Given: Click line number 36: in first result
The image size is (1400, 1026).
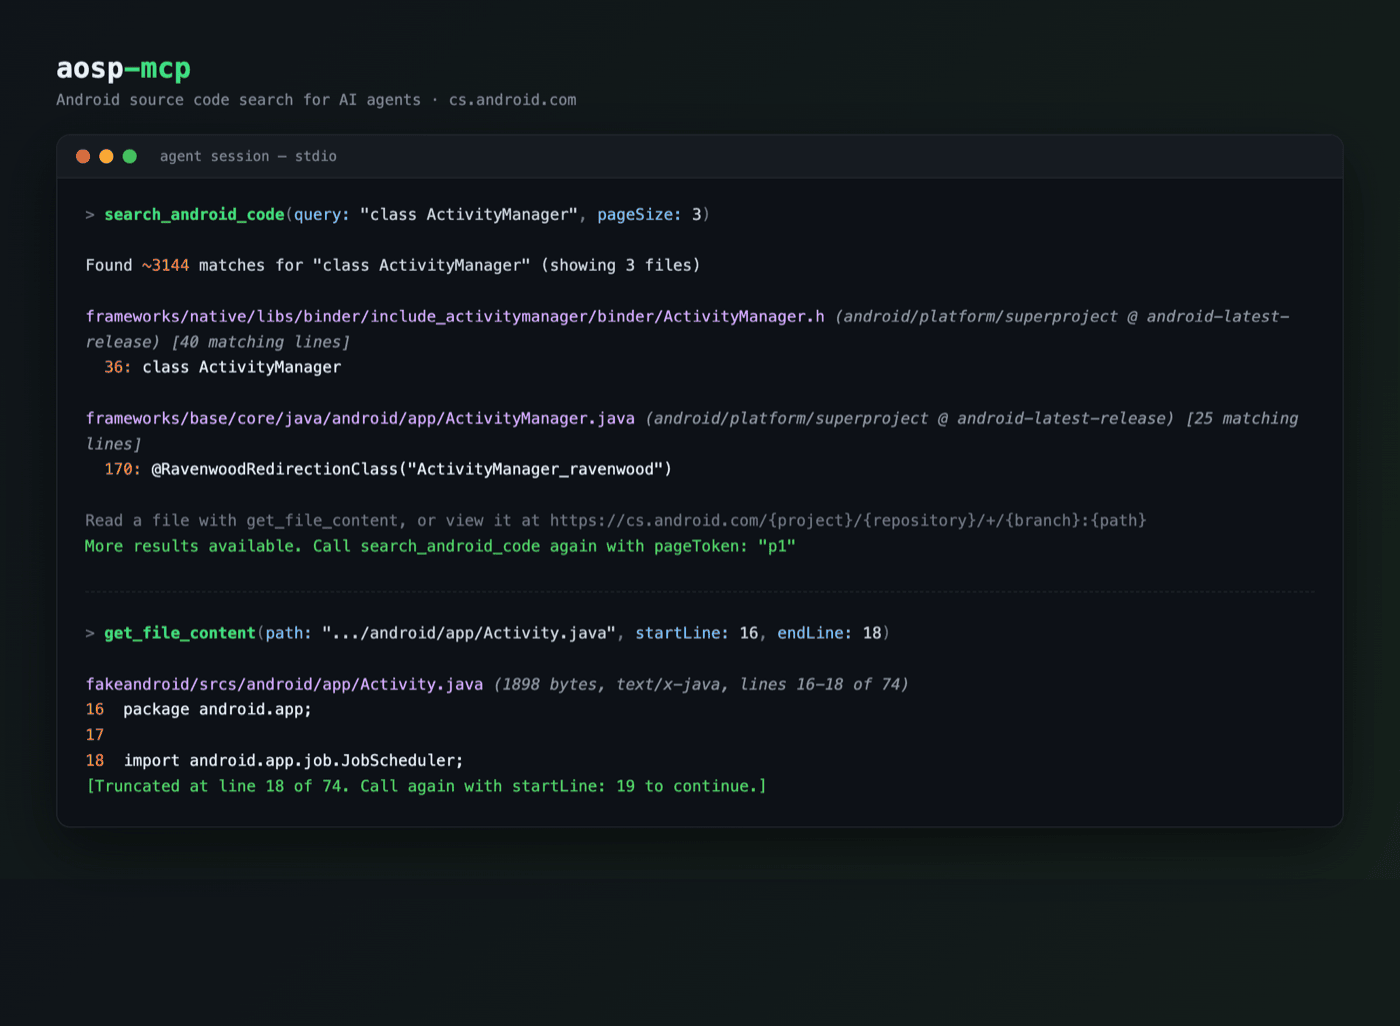Looking at the screenshot, I should 118,367.
